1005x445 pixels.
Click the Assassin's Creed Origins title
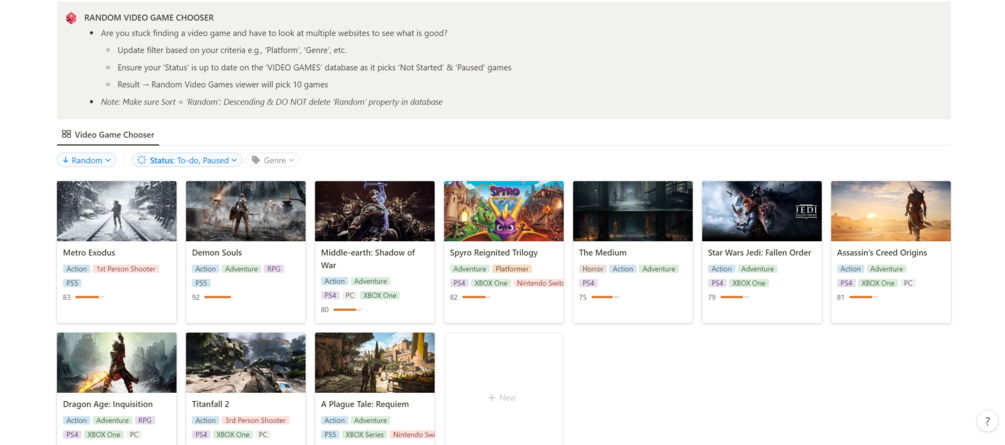point(881,253)
